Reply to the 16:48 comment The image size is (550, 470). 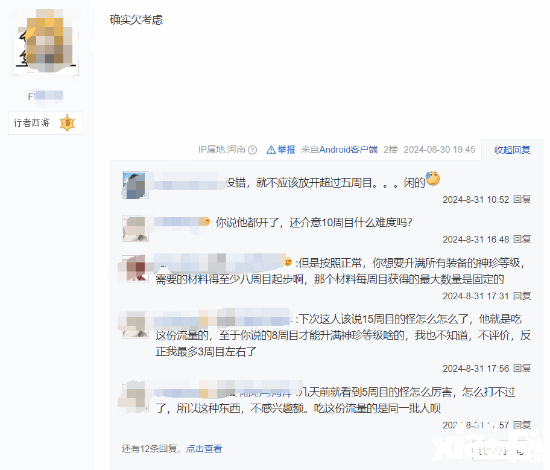[522, 240]
